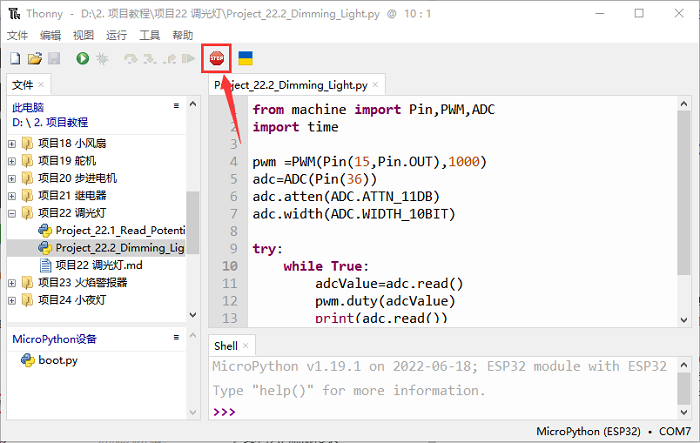Create a new file with toolbar icon
Screen dimensions: 700x443
(x=15, y=60)
